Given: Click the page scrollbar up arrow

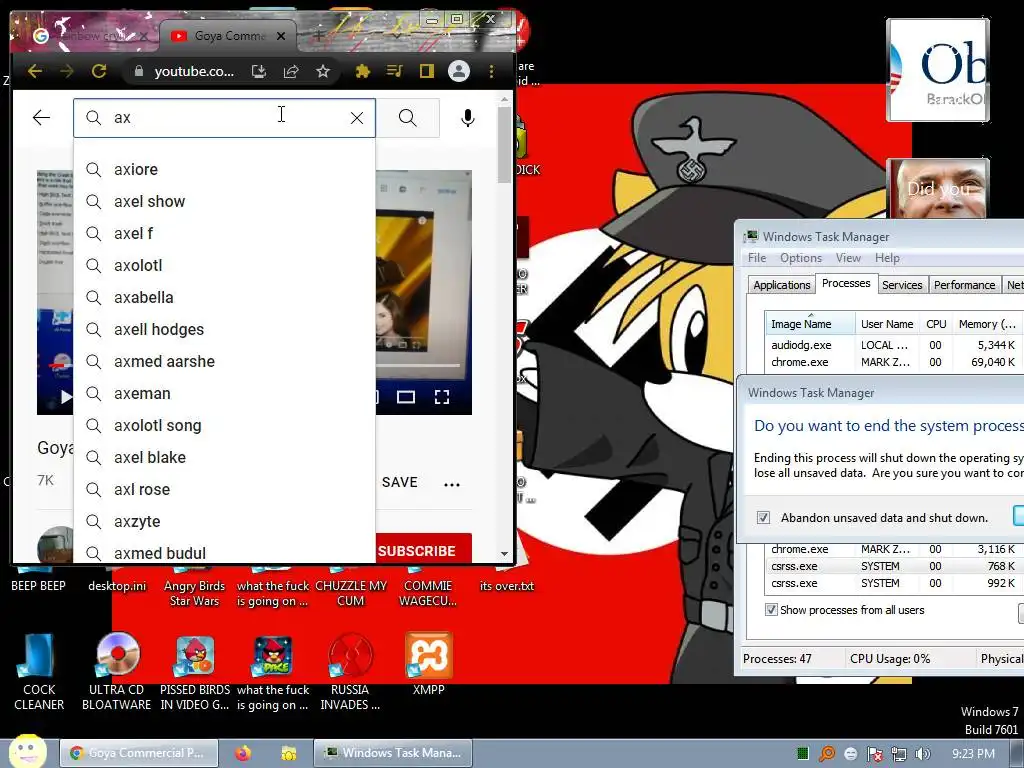Looking at the screenshot, I should point(504,99).
